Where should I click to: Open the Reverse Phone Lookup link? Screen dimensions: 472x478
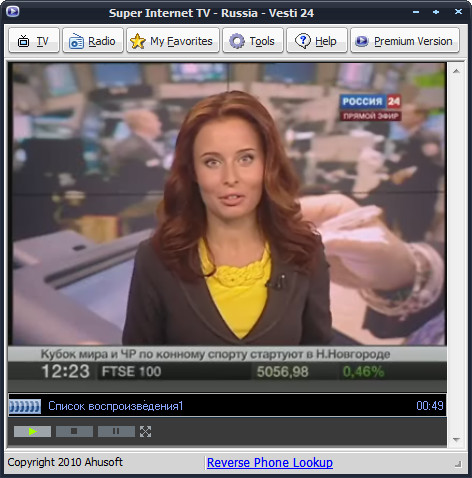270,463
